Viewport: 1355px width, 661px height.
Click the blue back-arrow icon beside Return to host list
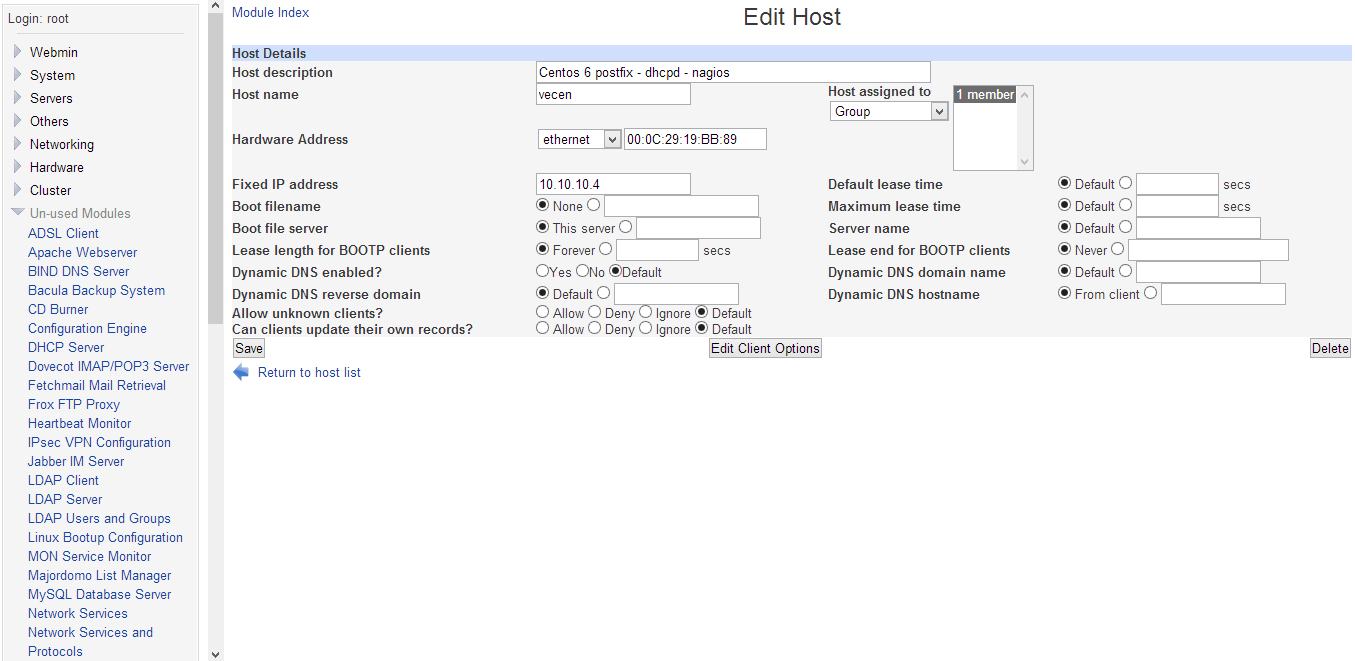click(240, 372)
